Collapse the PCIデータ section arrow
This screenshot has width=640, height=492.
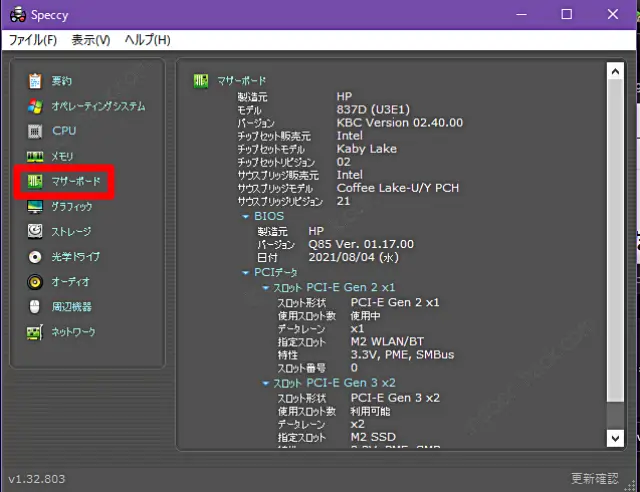point(246,273)
